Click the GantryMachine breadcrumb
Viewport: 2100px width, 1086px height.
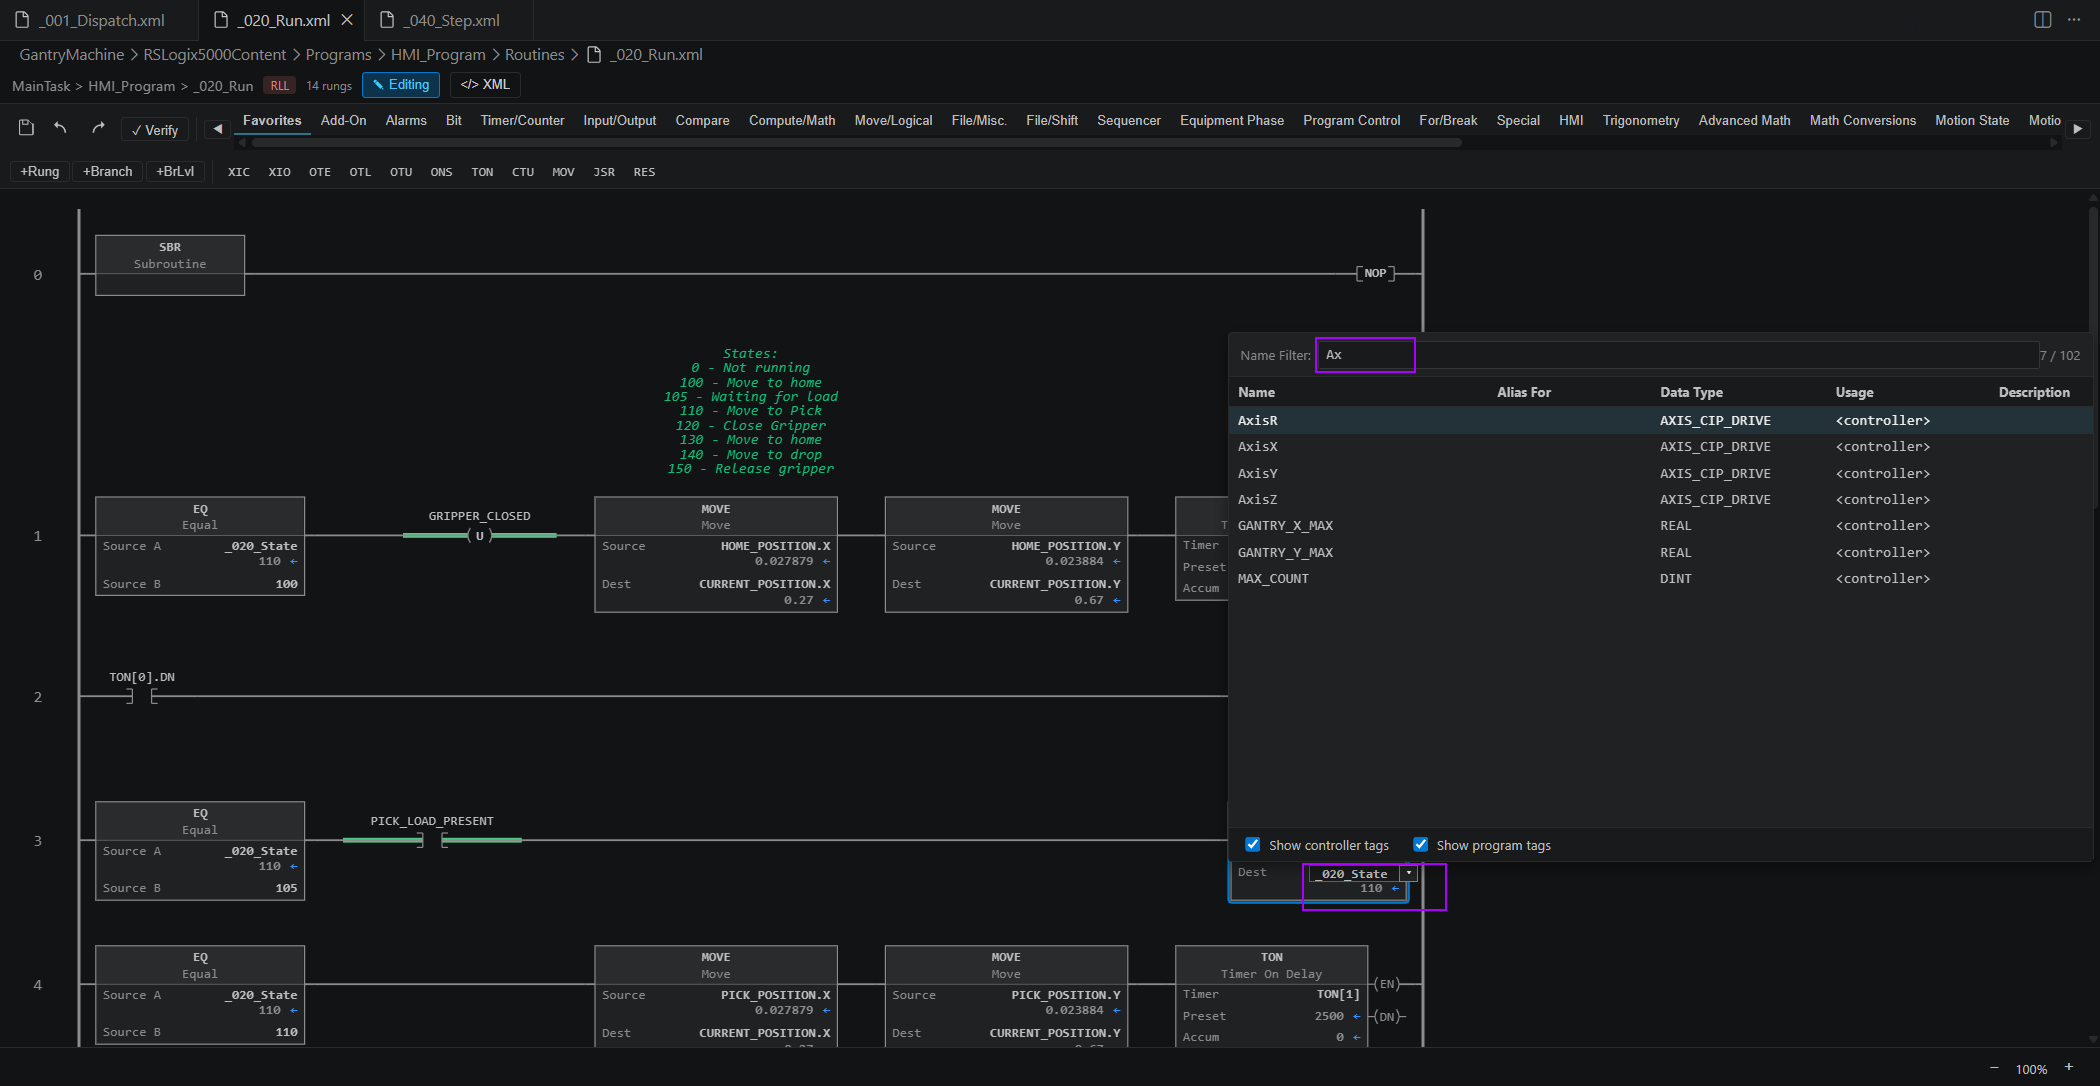[x=72, y=54]
